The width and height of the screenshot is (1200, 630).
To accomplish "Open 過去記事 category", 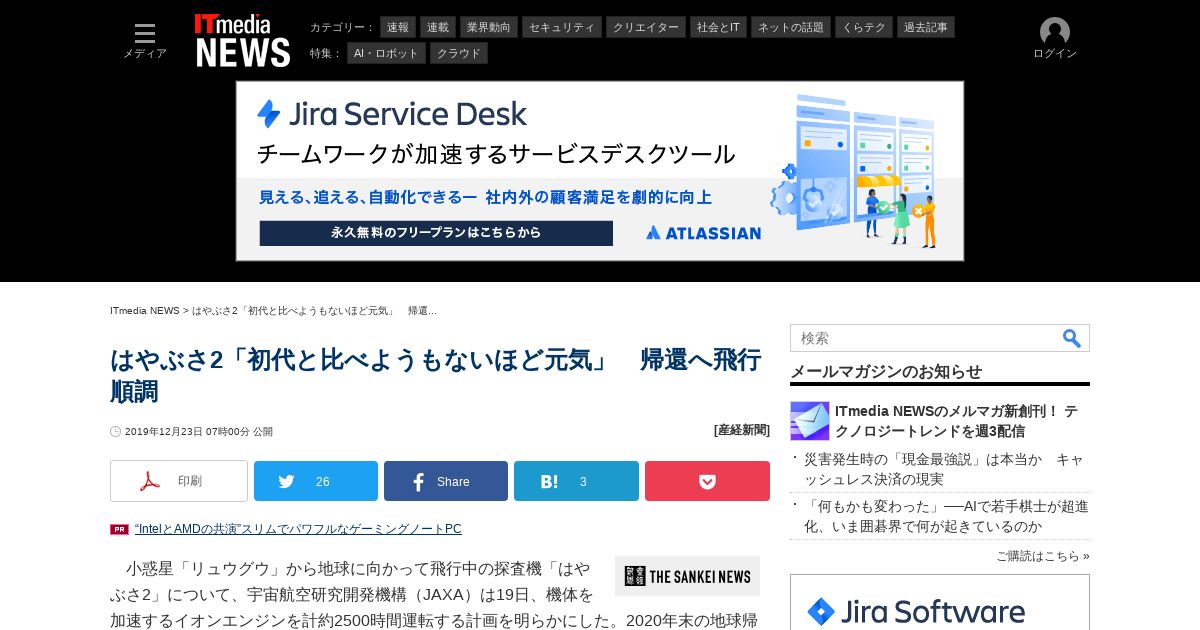I will coord(926,27).
